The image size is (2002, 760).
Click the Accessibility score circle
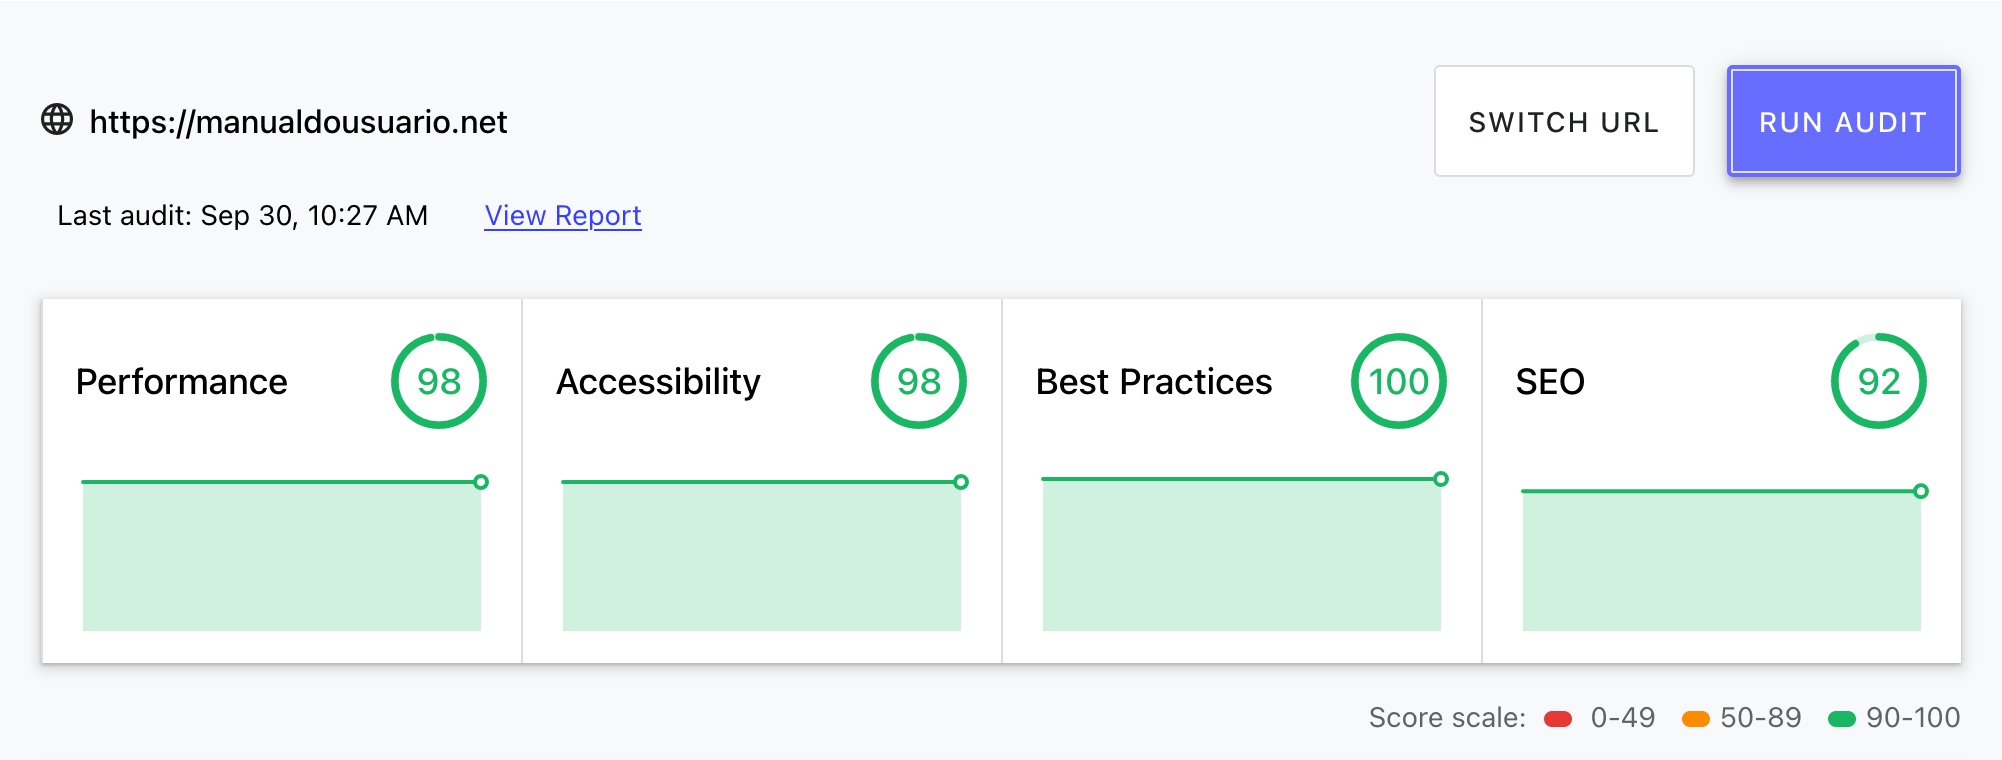point(919,381)
